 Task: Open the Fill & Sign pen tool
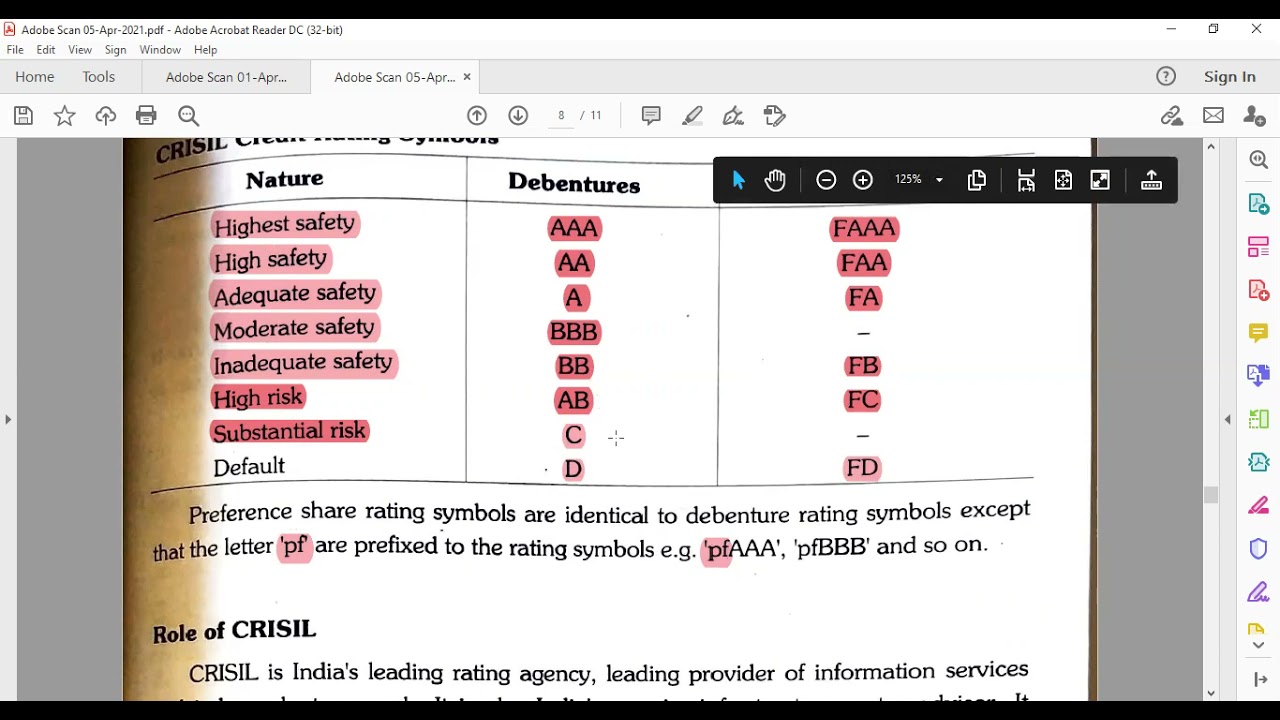pyautogui.click(x=1258, y=506)
